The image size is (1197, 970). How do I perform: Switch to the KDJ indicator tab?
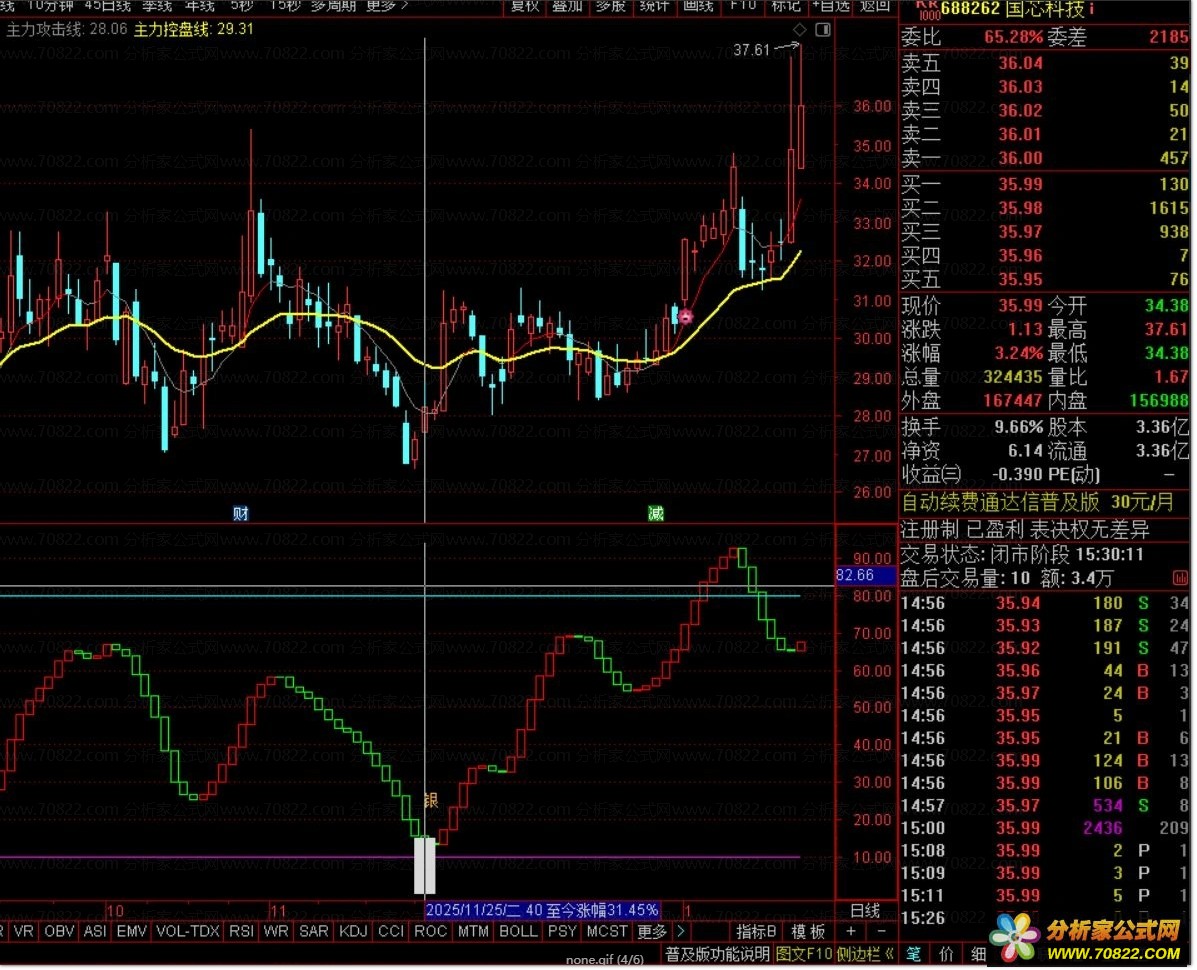(x=352, y=932)
